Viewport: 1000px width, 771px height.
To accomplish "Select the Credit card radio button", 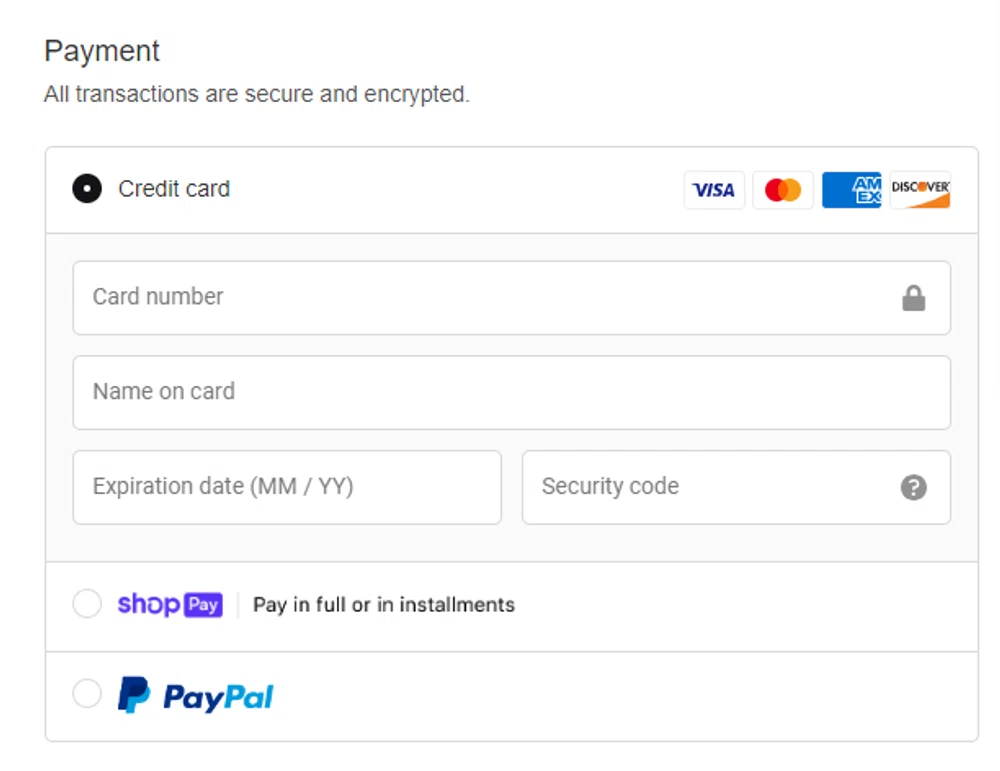I will coord(87,189).
